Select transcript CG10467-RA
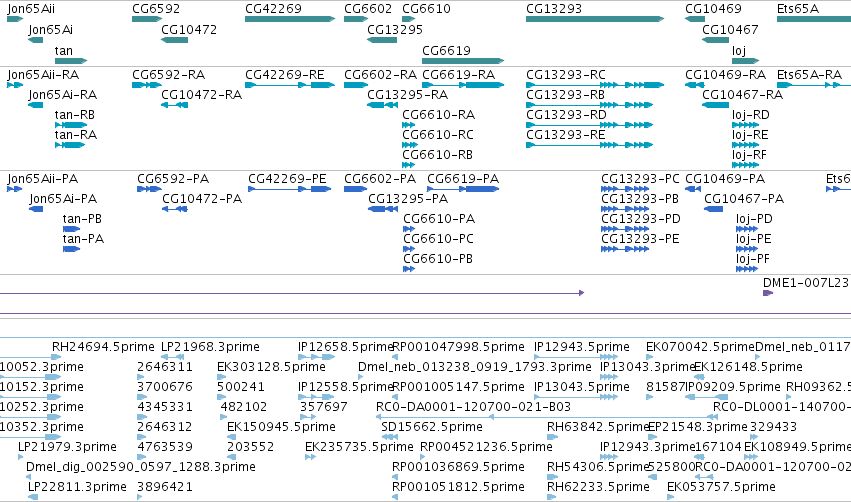Image resolution: width=851 pixels, height=502 pixels. click(x=742, y=95)
